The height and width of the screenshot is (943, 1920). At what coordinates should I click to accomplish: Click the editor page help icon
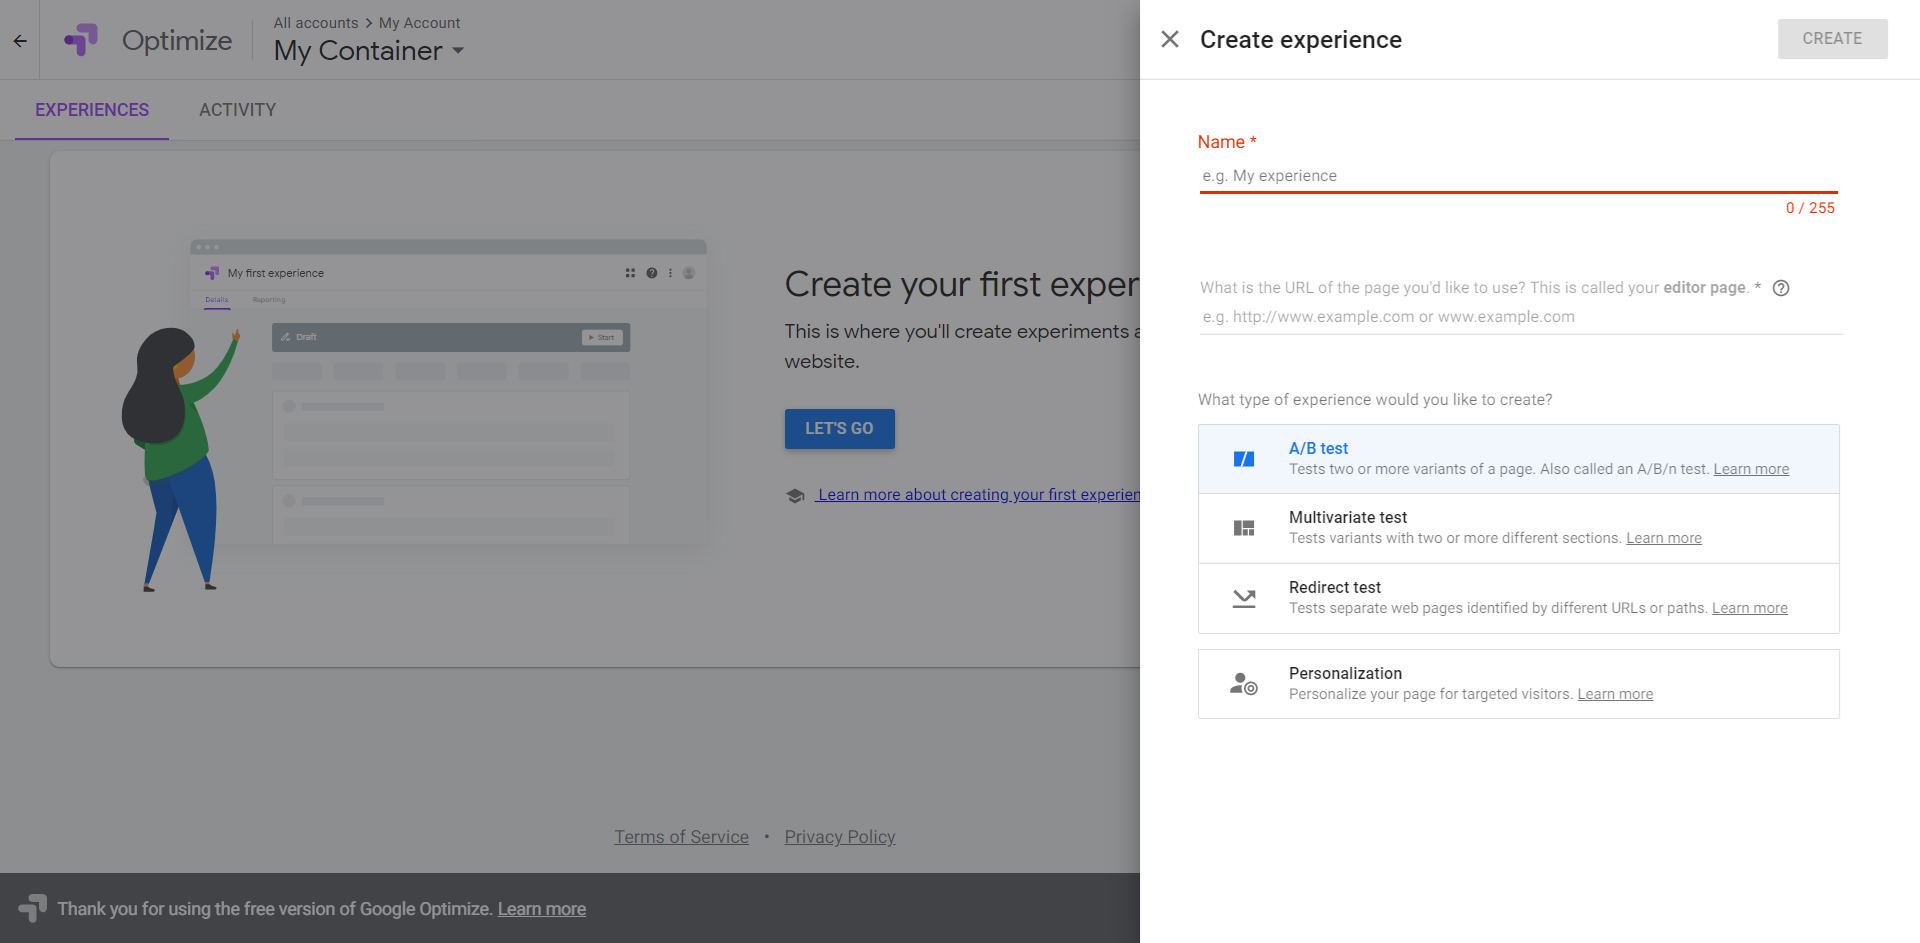point(1780,288)
